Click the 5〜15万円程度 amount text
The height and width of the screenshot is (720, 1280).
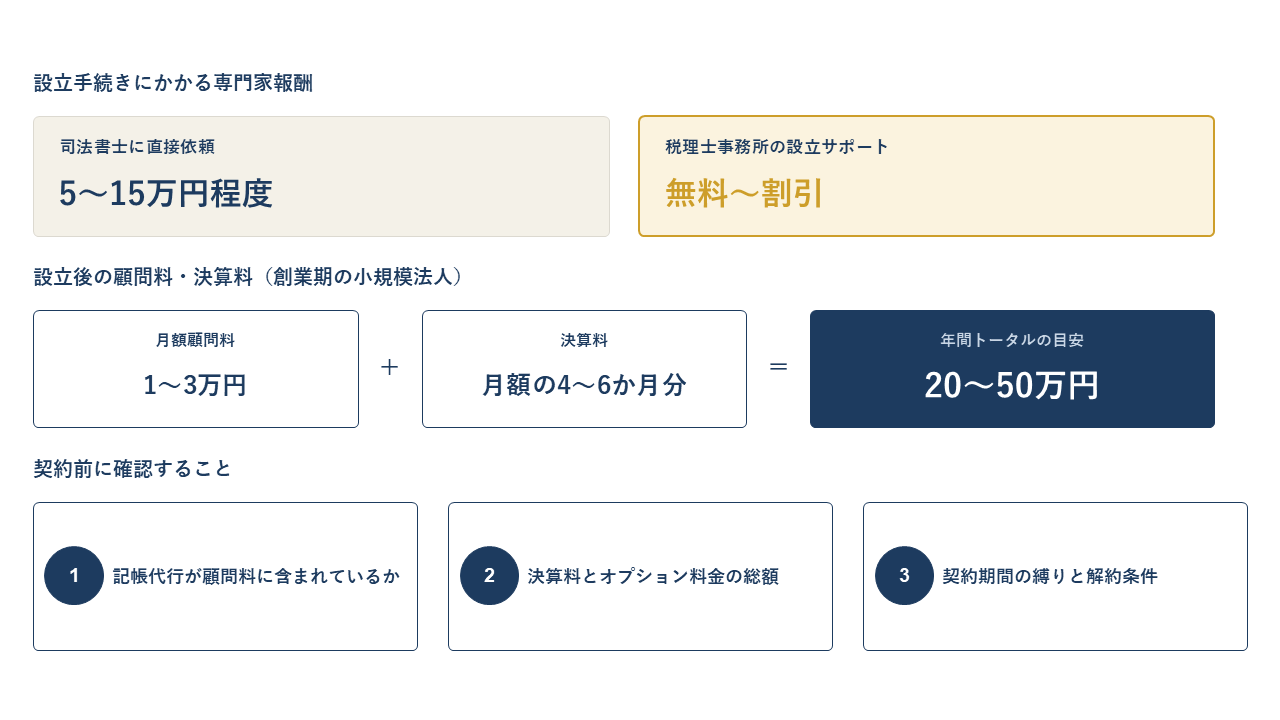166,193
